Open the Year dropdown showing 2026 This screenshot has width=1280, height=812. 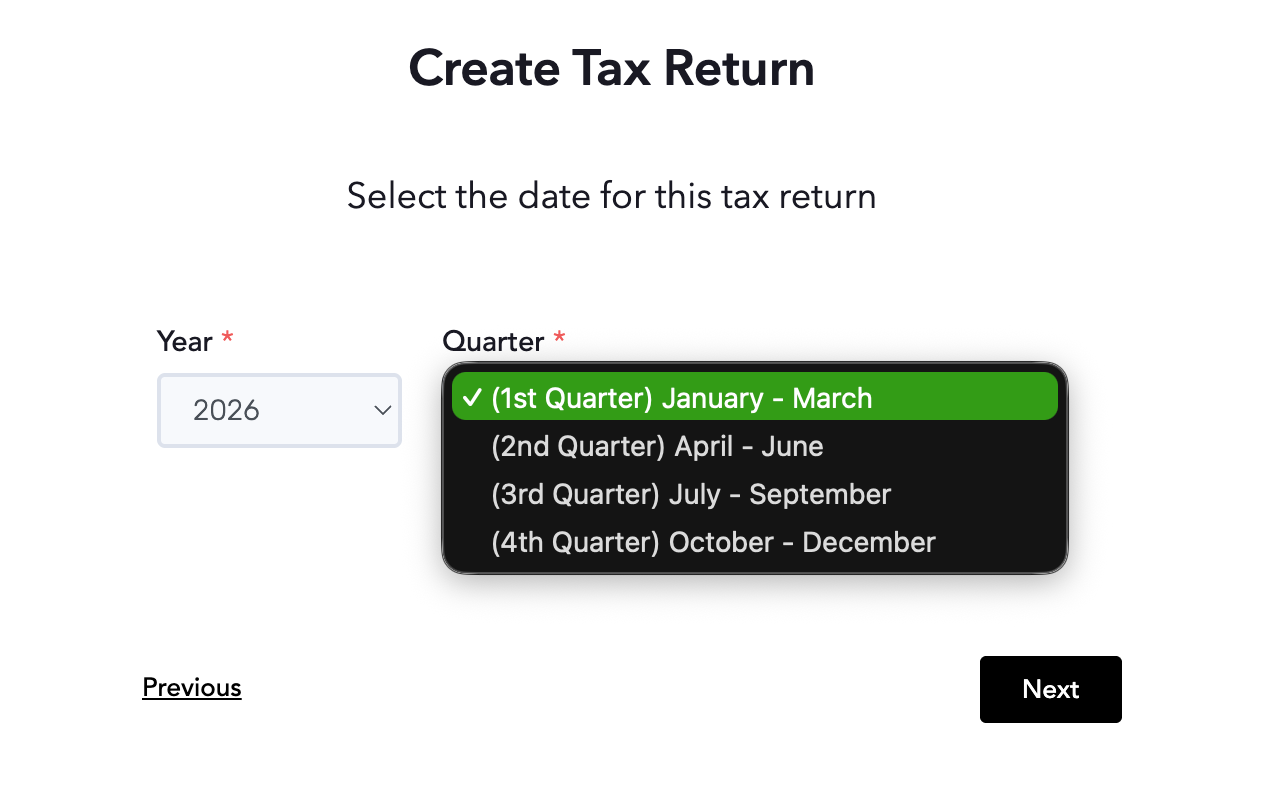(x=279, y=410)
